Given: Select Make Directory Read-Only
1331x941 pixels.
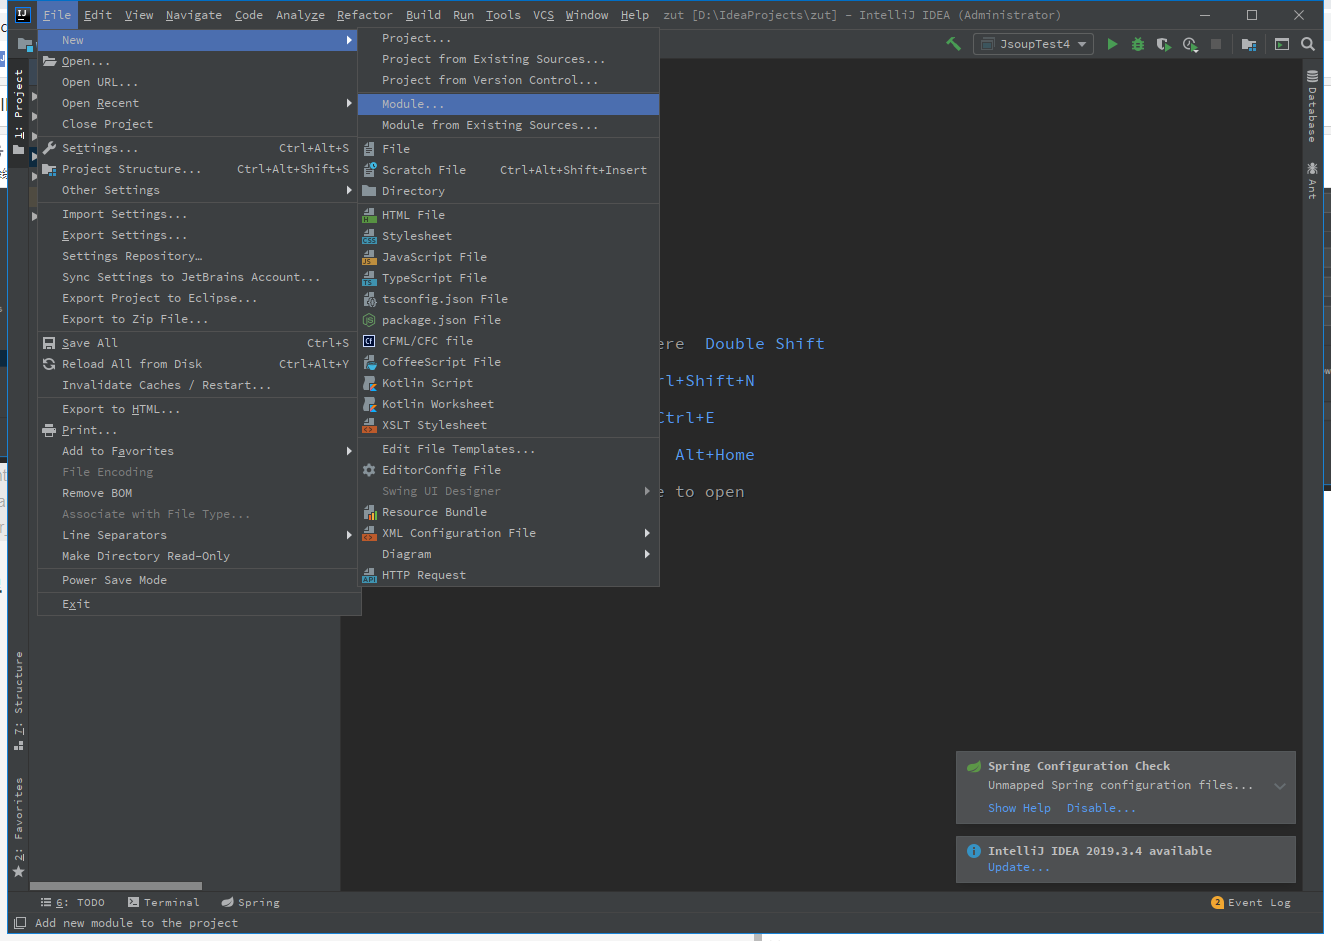Looking at the screenshot, I should click(199, 556).
